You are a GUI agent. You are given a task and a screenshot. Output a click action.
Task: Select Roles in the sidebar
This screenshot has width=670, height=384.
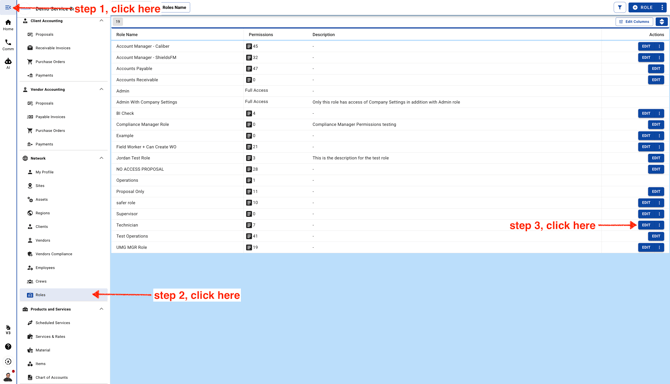tap(63, 295)
